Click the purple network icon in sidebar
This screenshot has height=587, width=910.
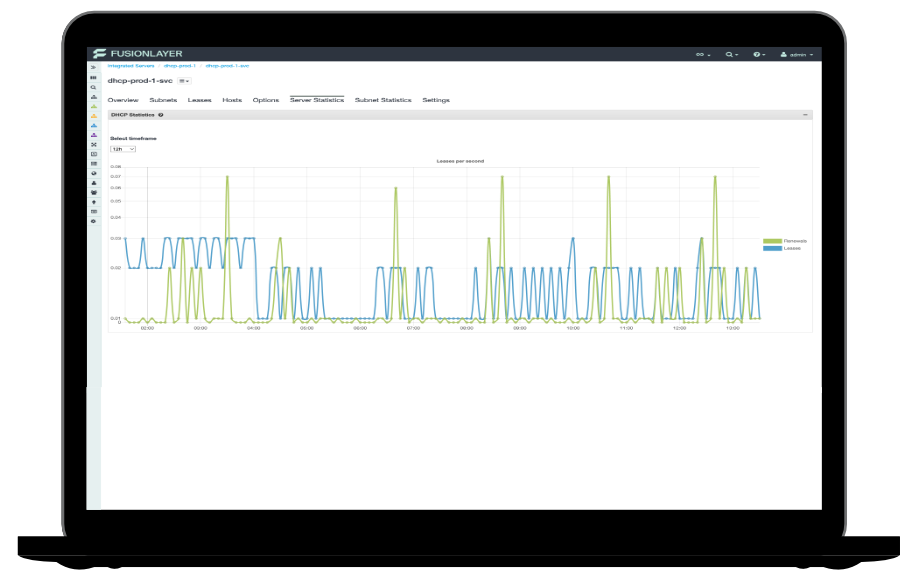click(94, 135)
